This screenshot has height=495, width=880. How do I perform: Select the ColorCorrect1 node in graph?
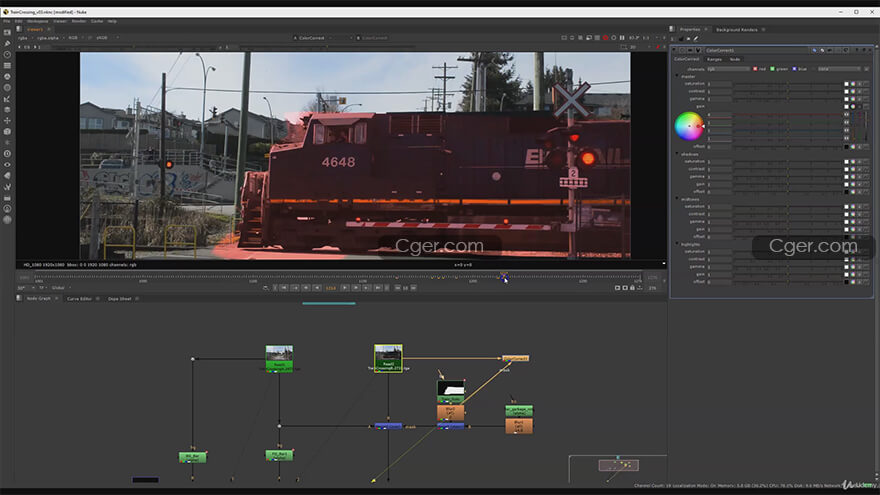(515, 358)
